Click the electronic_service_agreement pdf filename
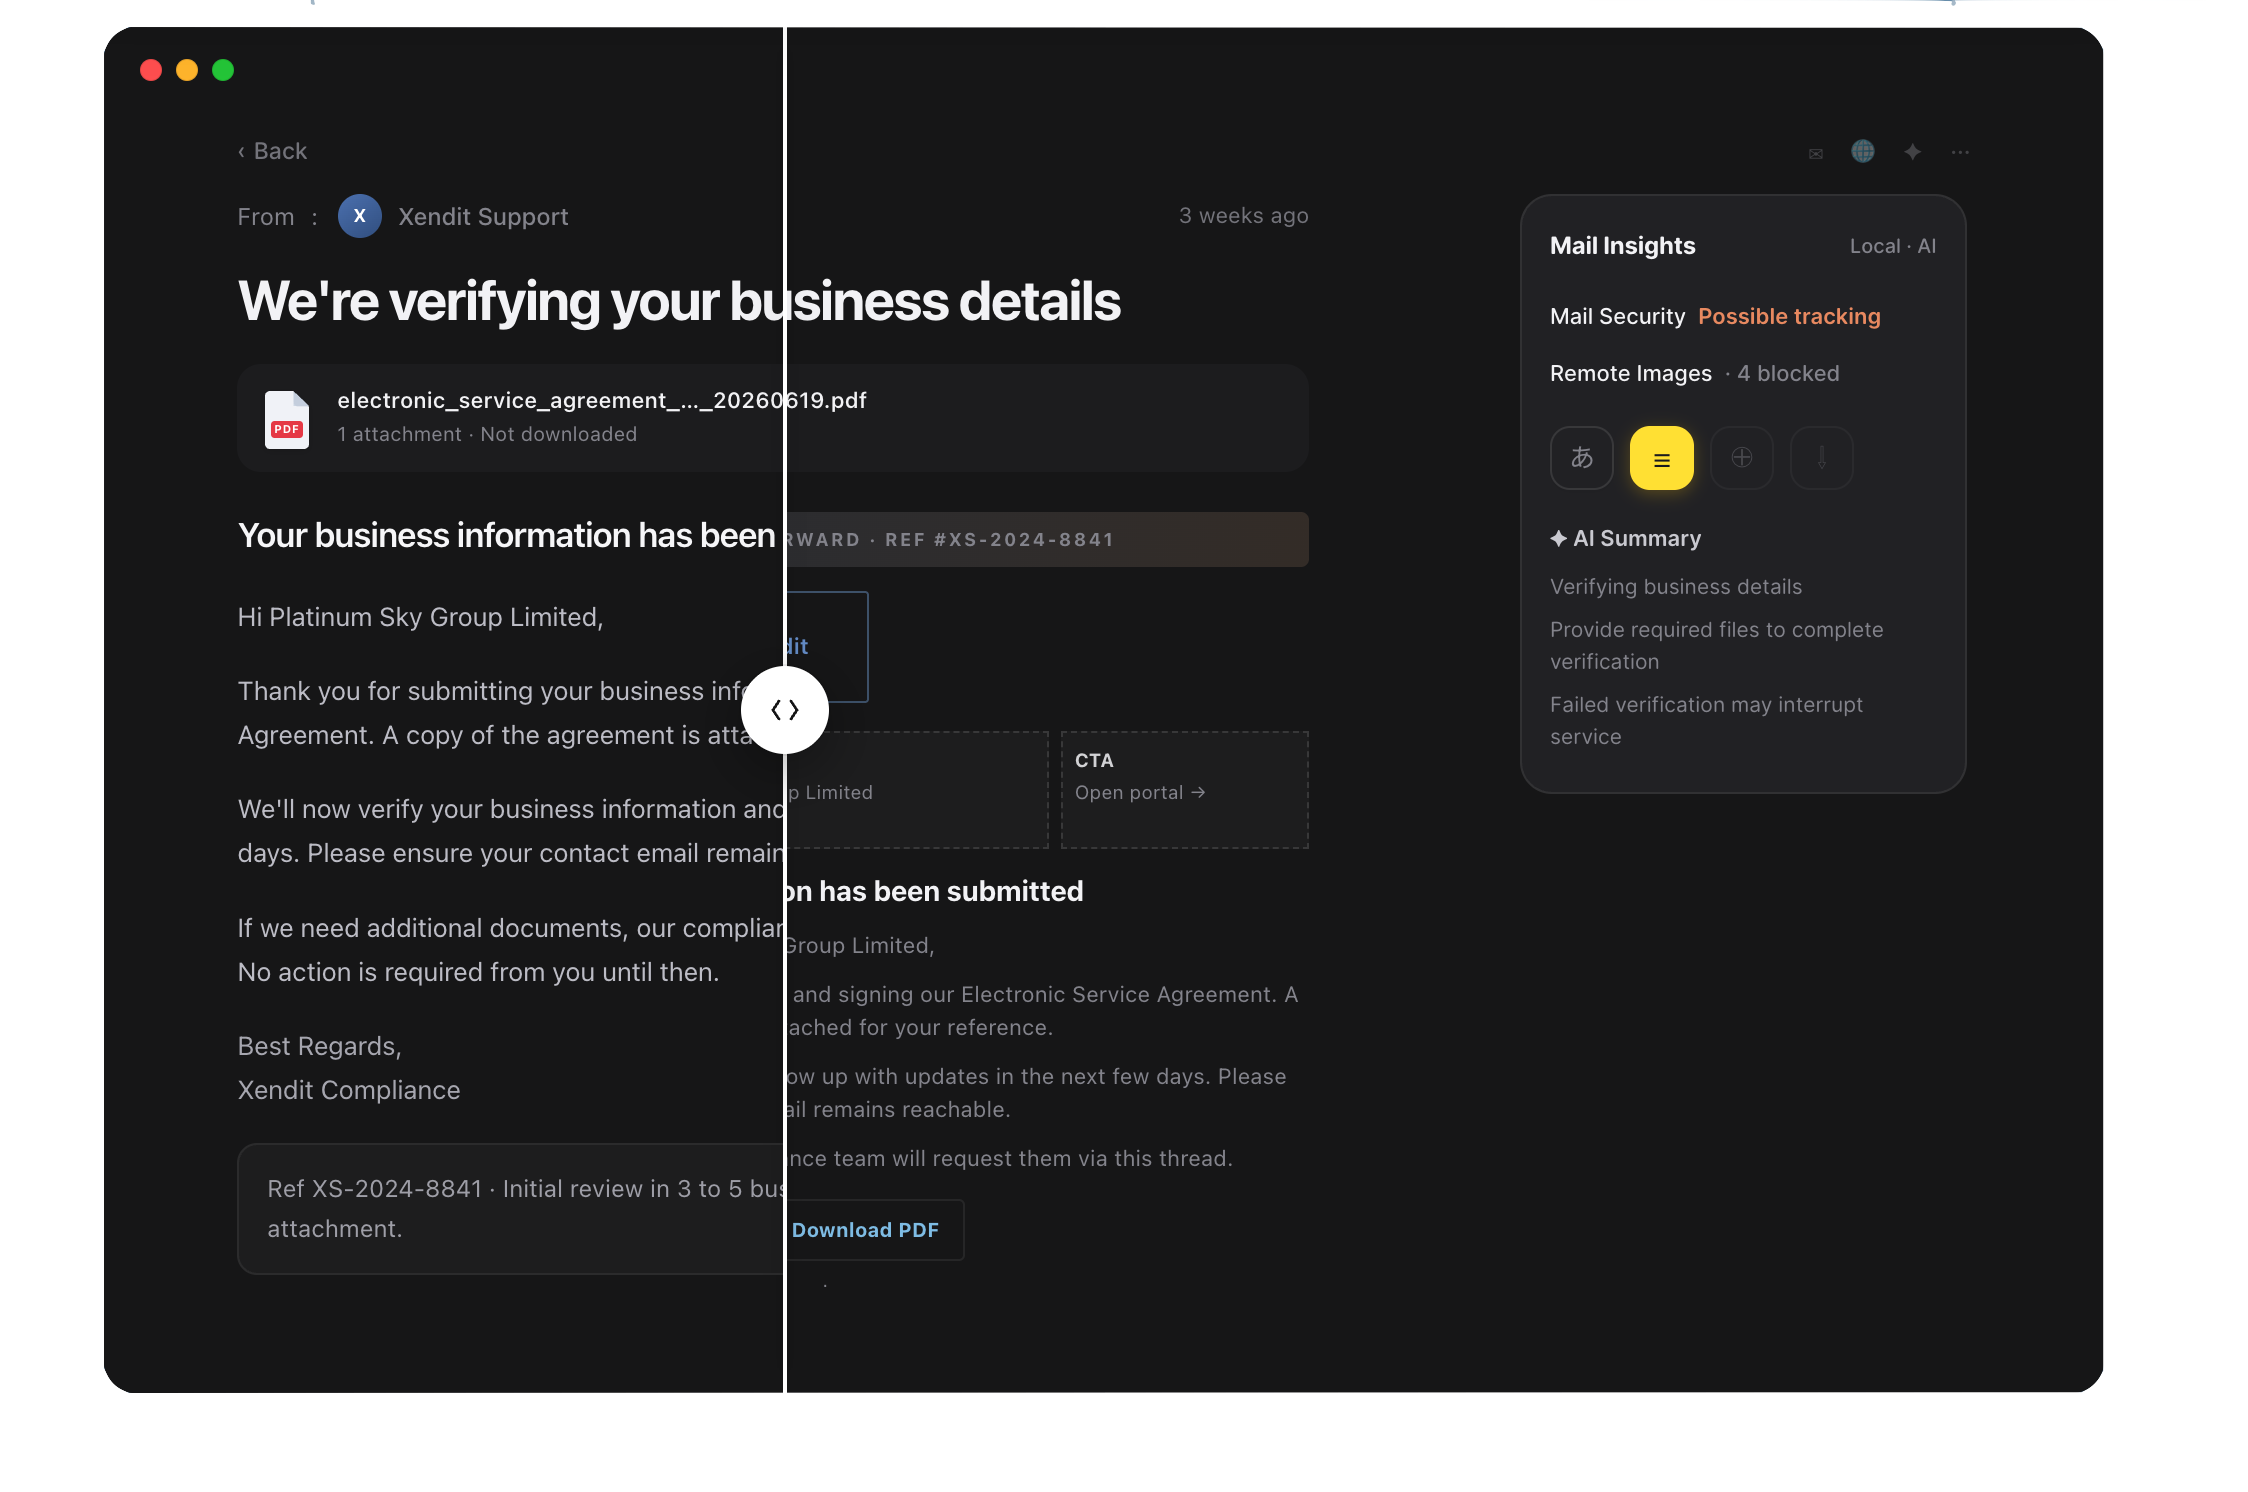2248x1492 pixels. point(602,400)
